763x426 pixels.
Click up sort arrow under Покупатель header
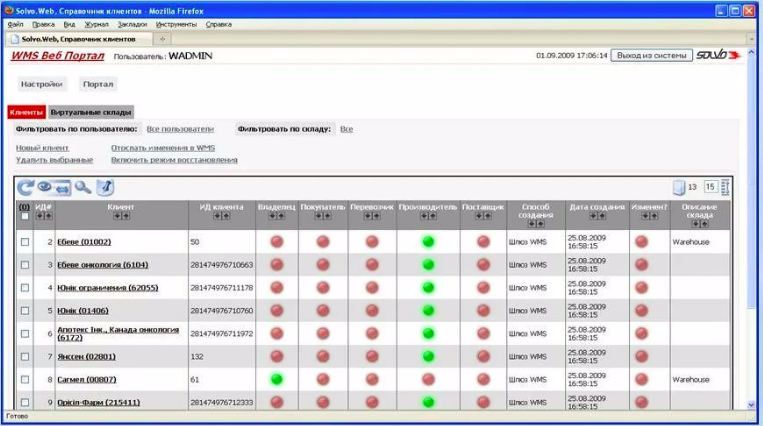(x=327, y=216)
